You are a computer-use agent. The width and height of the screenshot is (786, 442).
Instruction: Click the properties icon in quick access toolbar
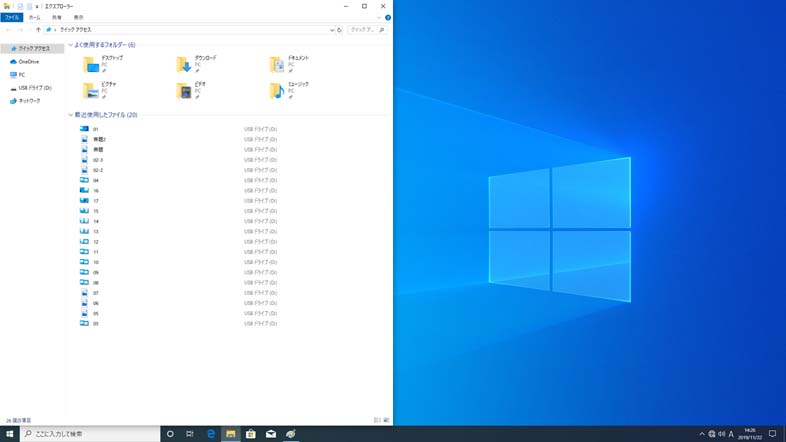click(x=20, y=7)
